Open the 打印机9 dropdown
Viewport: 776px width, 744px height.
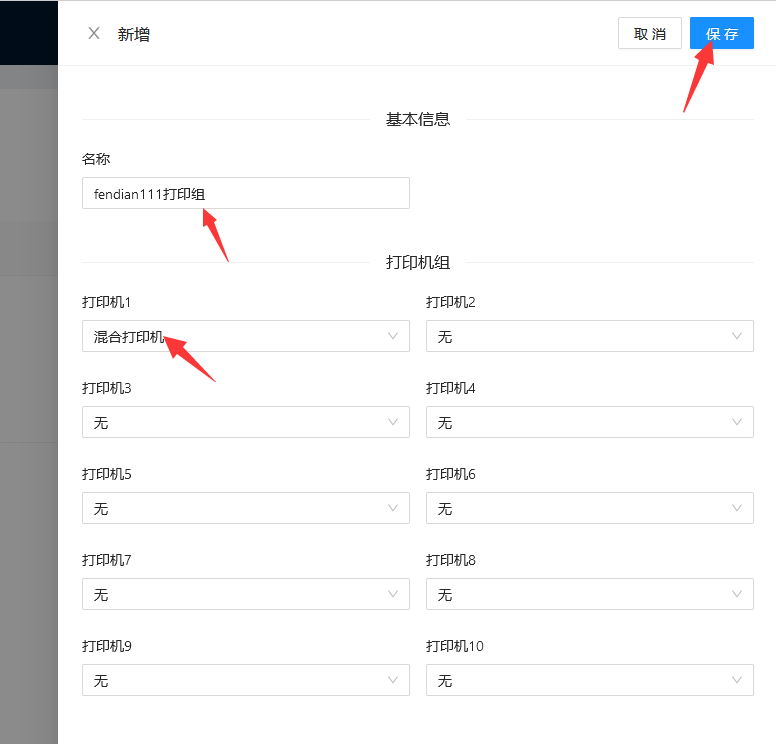coord(245,680)
